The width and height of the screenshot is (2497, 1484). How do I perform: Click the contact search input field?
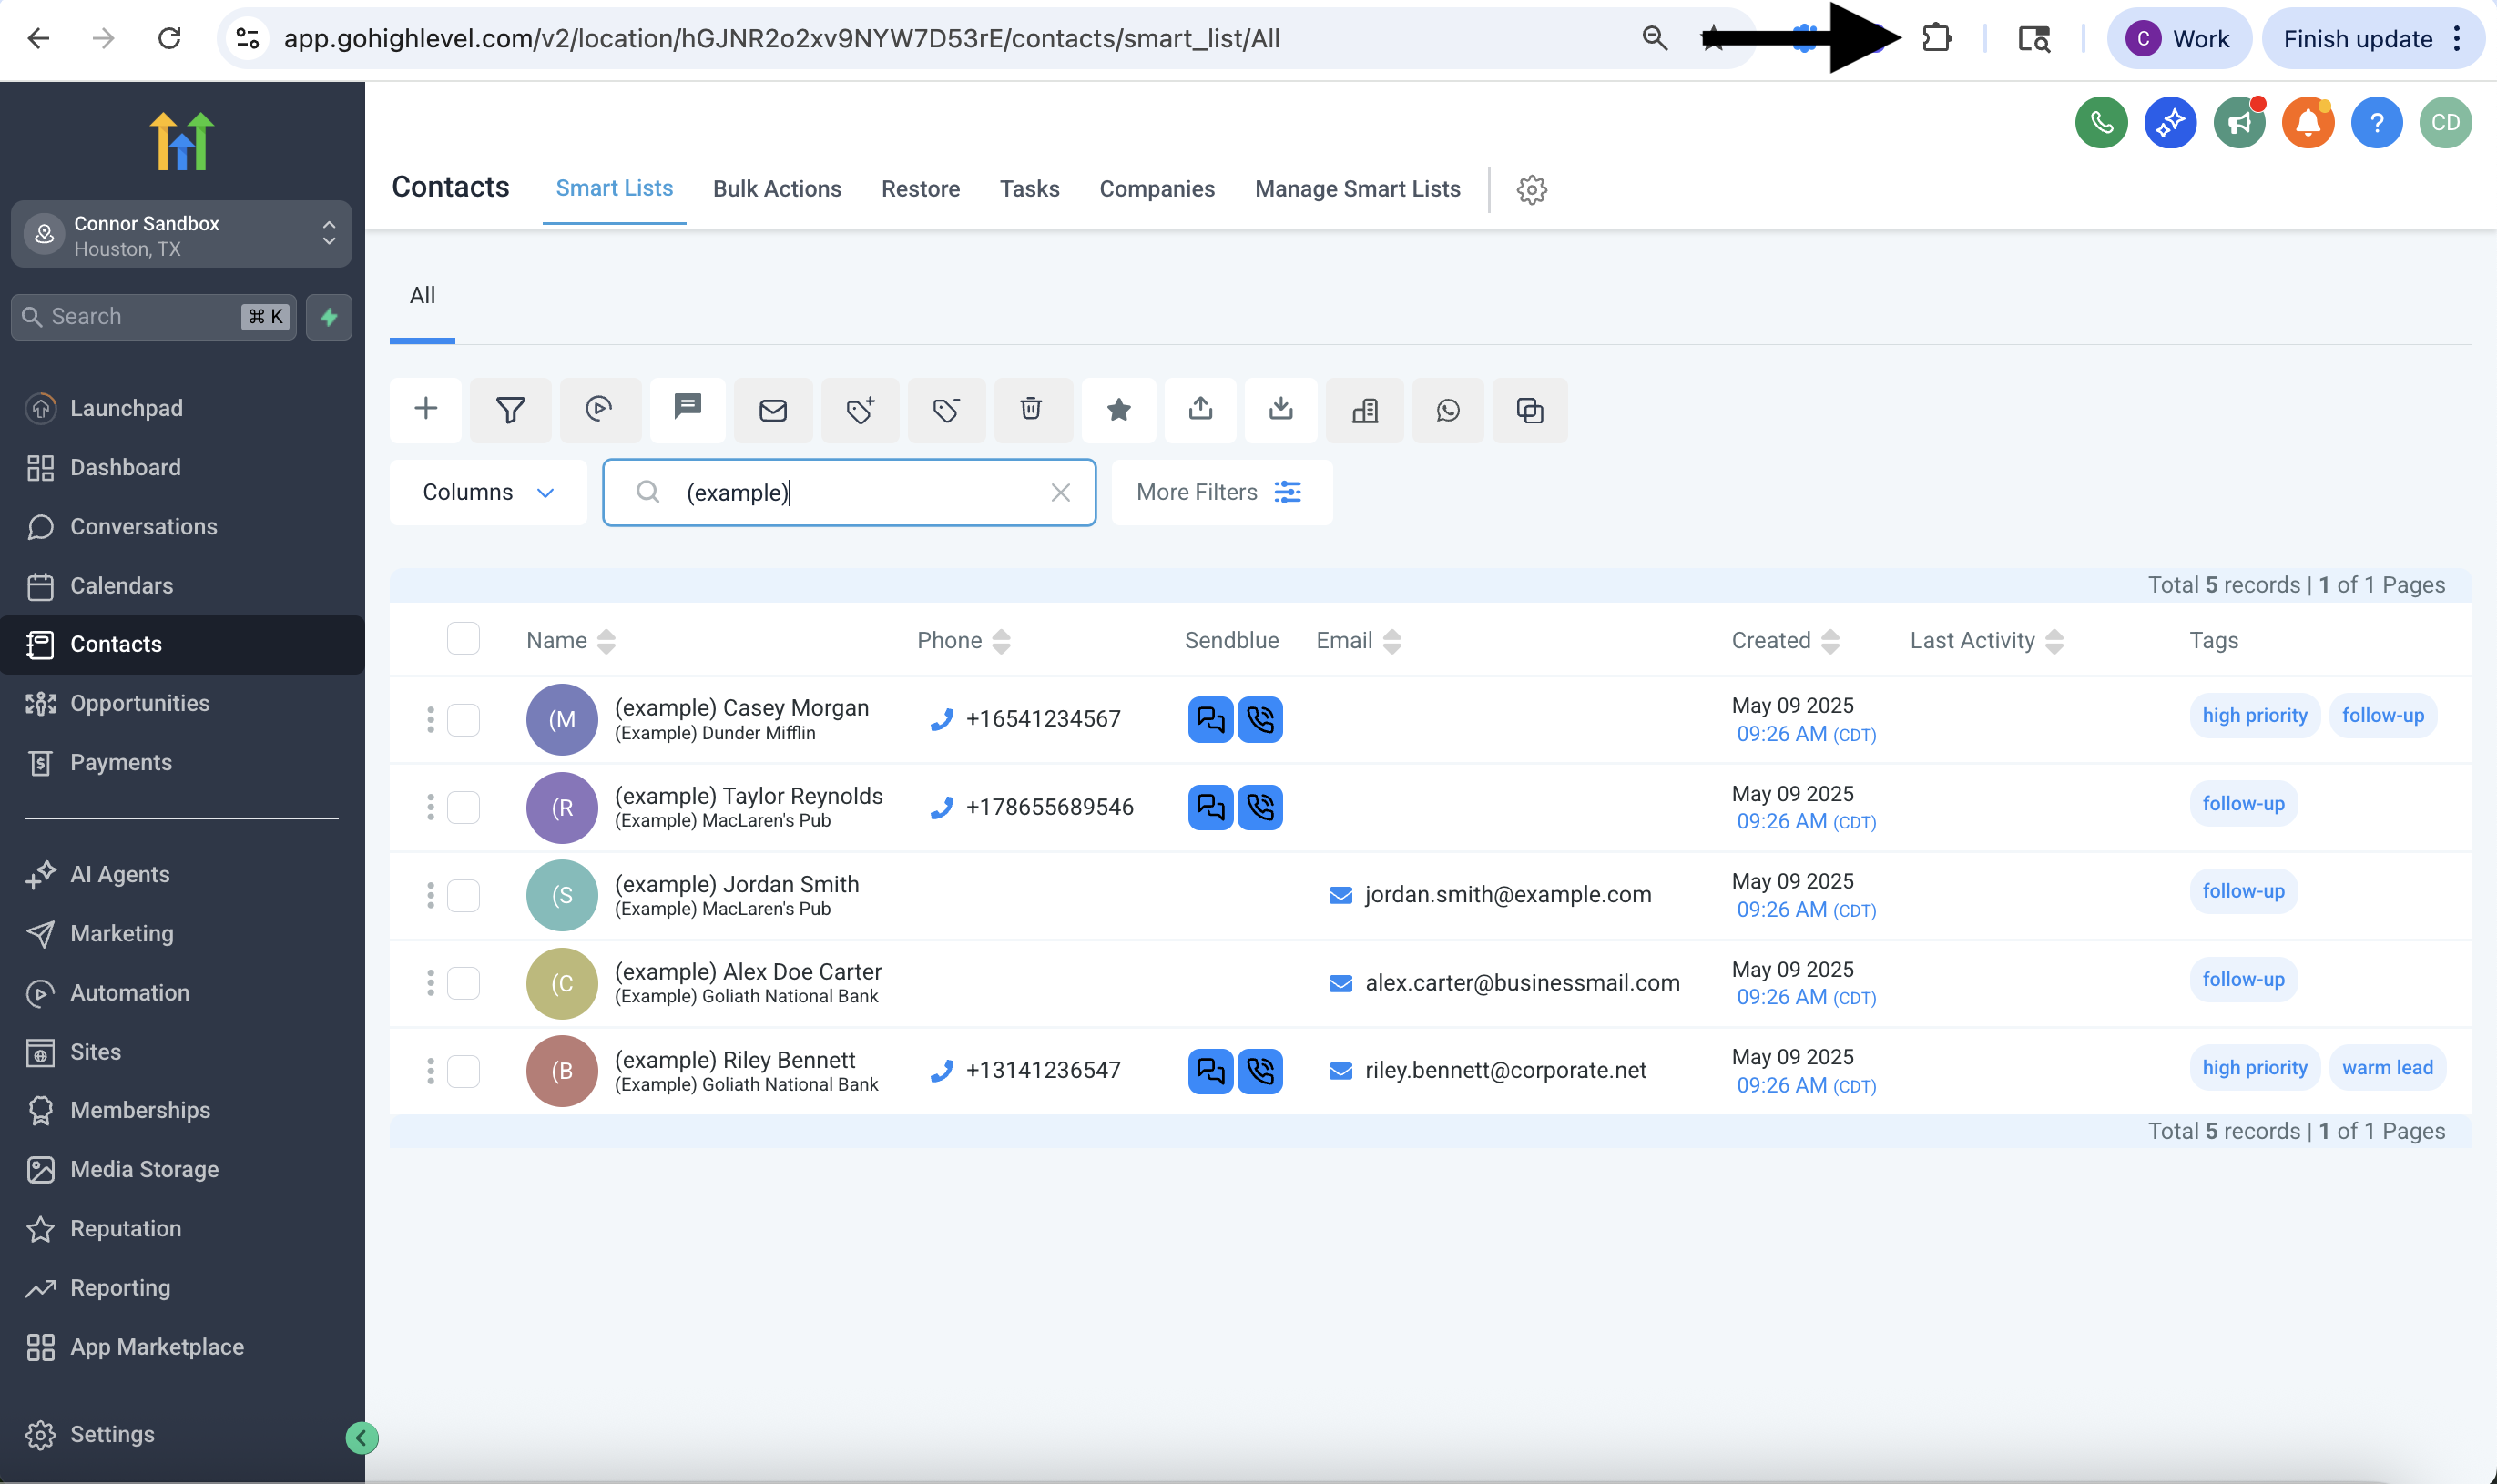(850, 492)
